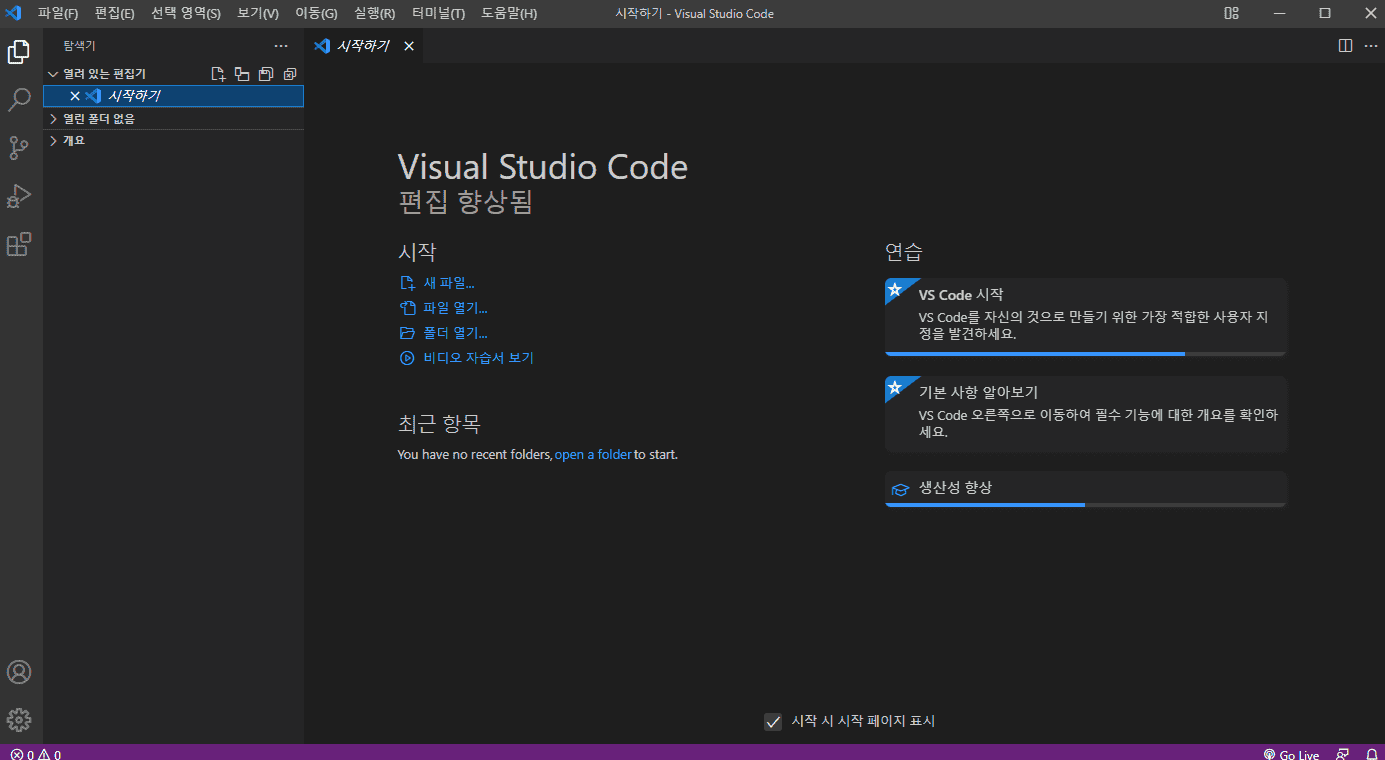Open the 도움말(H) menu
Viewport: 1385px width, 760px height.
coord(509,13)
